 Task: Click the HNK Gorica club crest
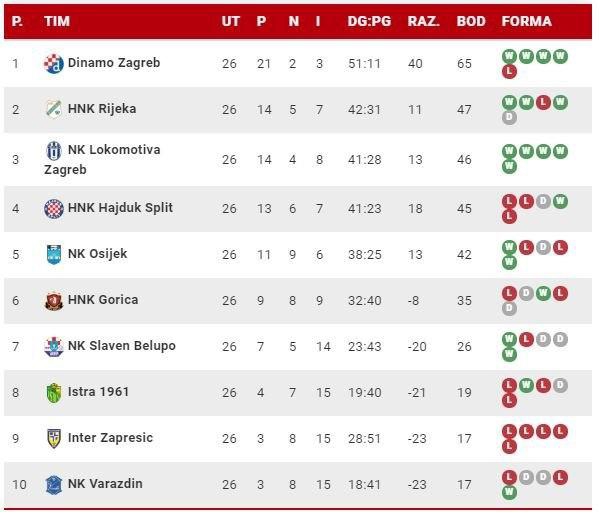[53, 300]
